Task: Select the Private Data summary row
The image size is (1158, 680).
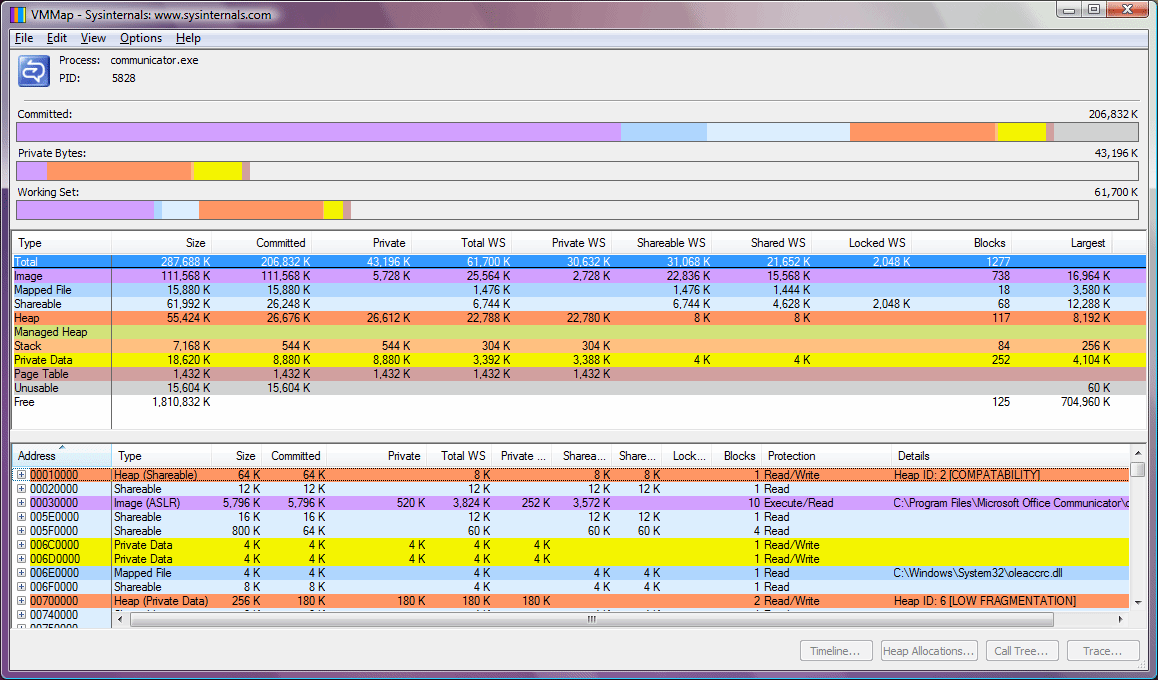Action: click(60, 360)
